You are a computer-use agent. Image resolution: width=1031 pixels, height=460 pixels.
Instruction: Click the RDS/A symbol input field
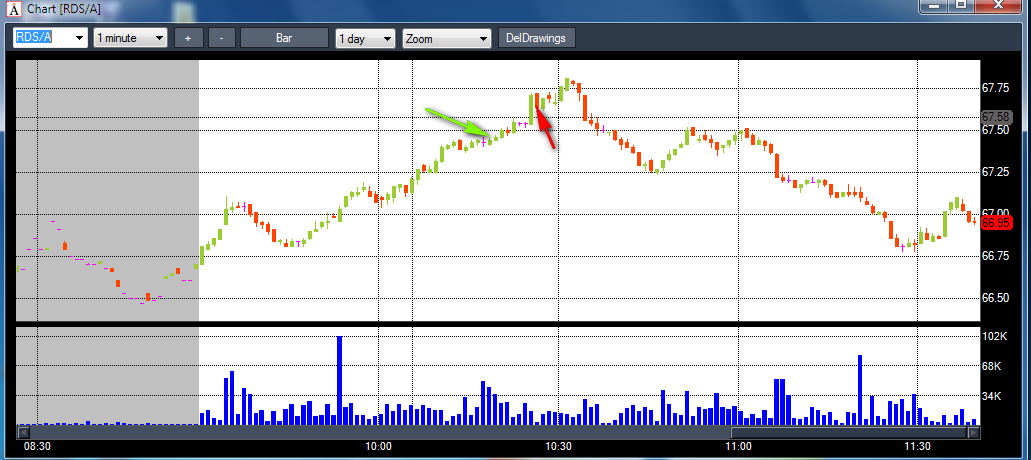click(44, 37)
